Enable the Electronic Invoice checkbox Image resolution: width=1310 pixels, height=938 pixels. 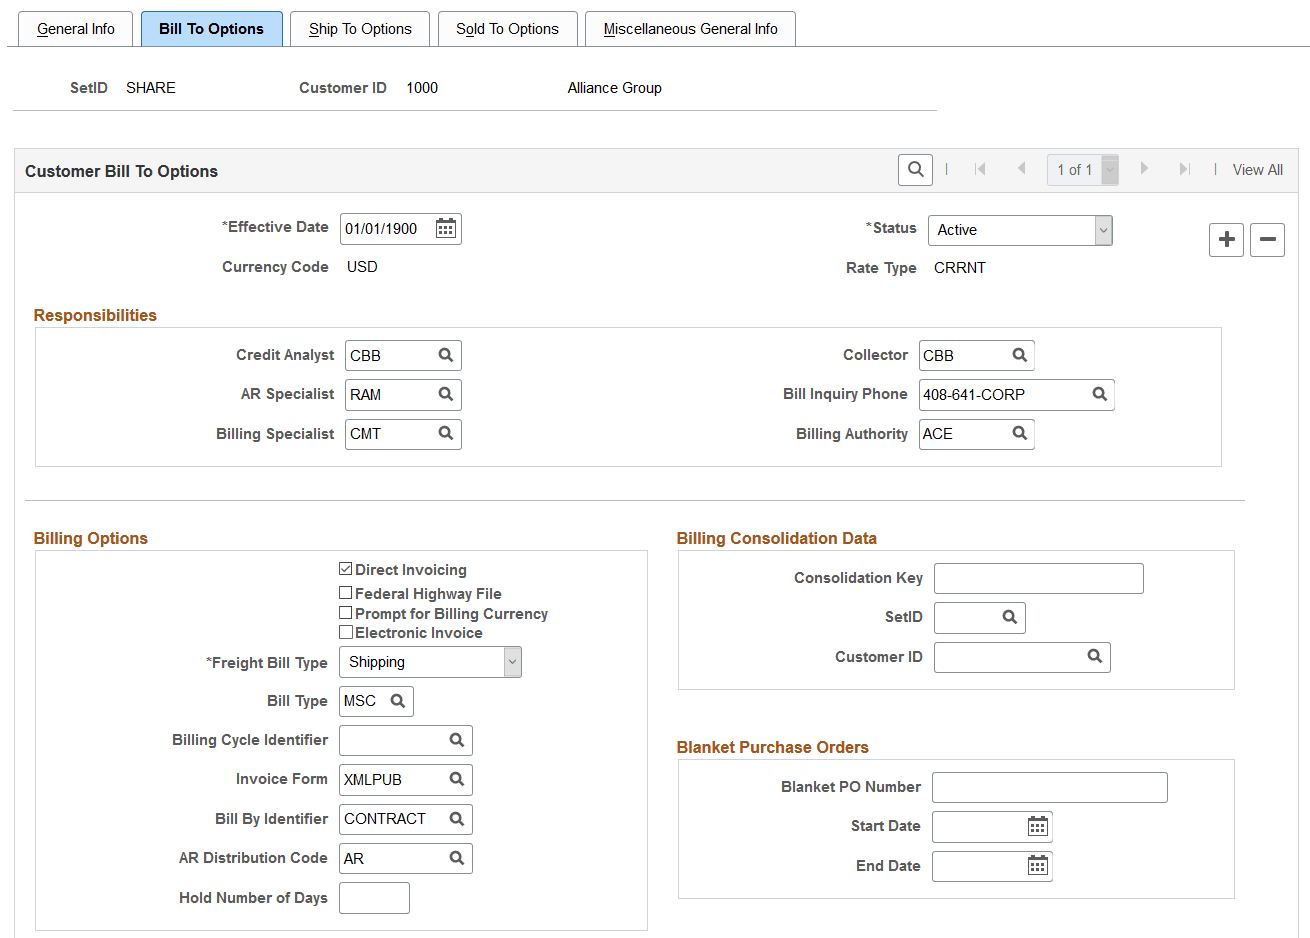[x=346, y=632]
